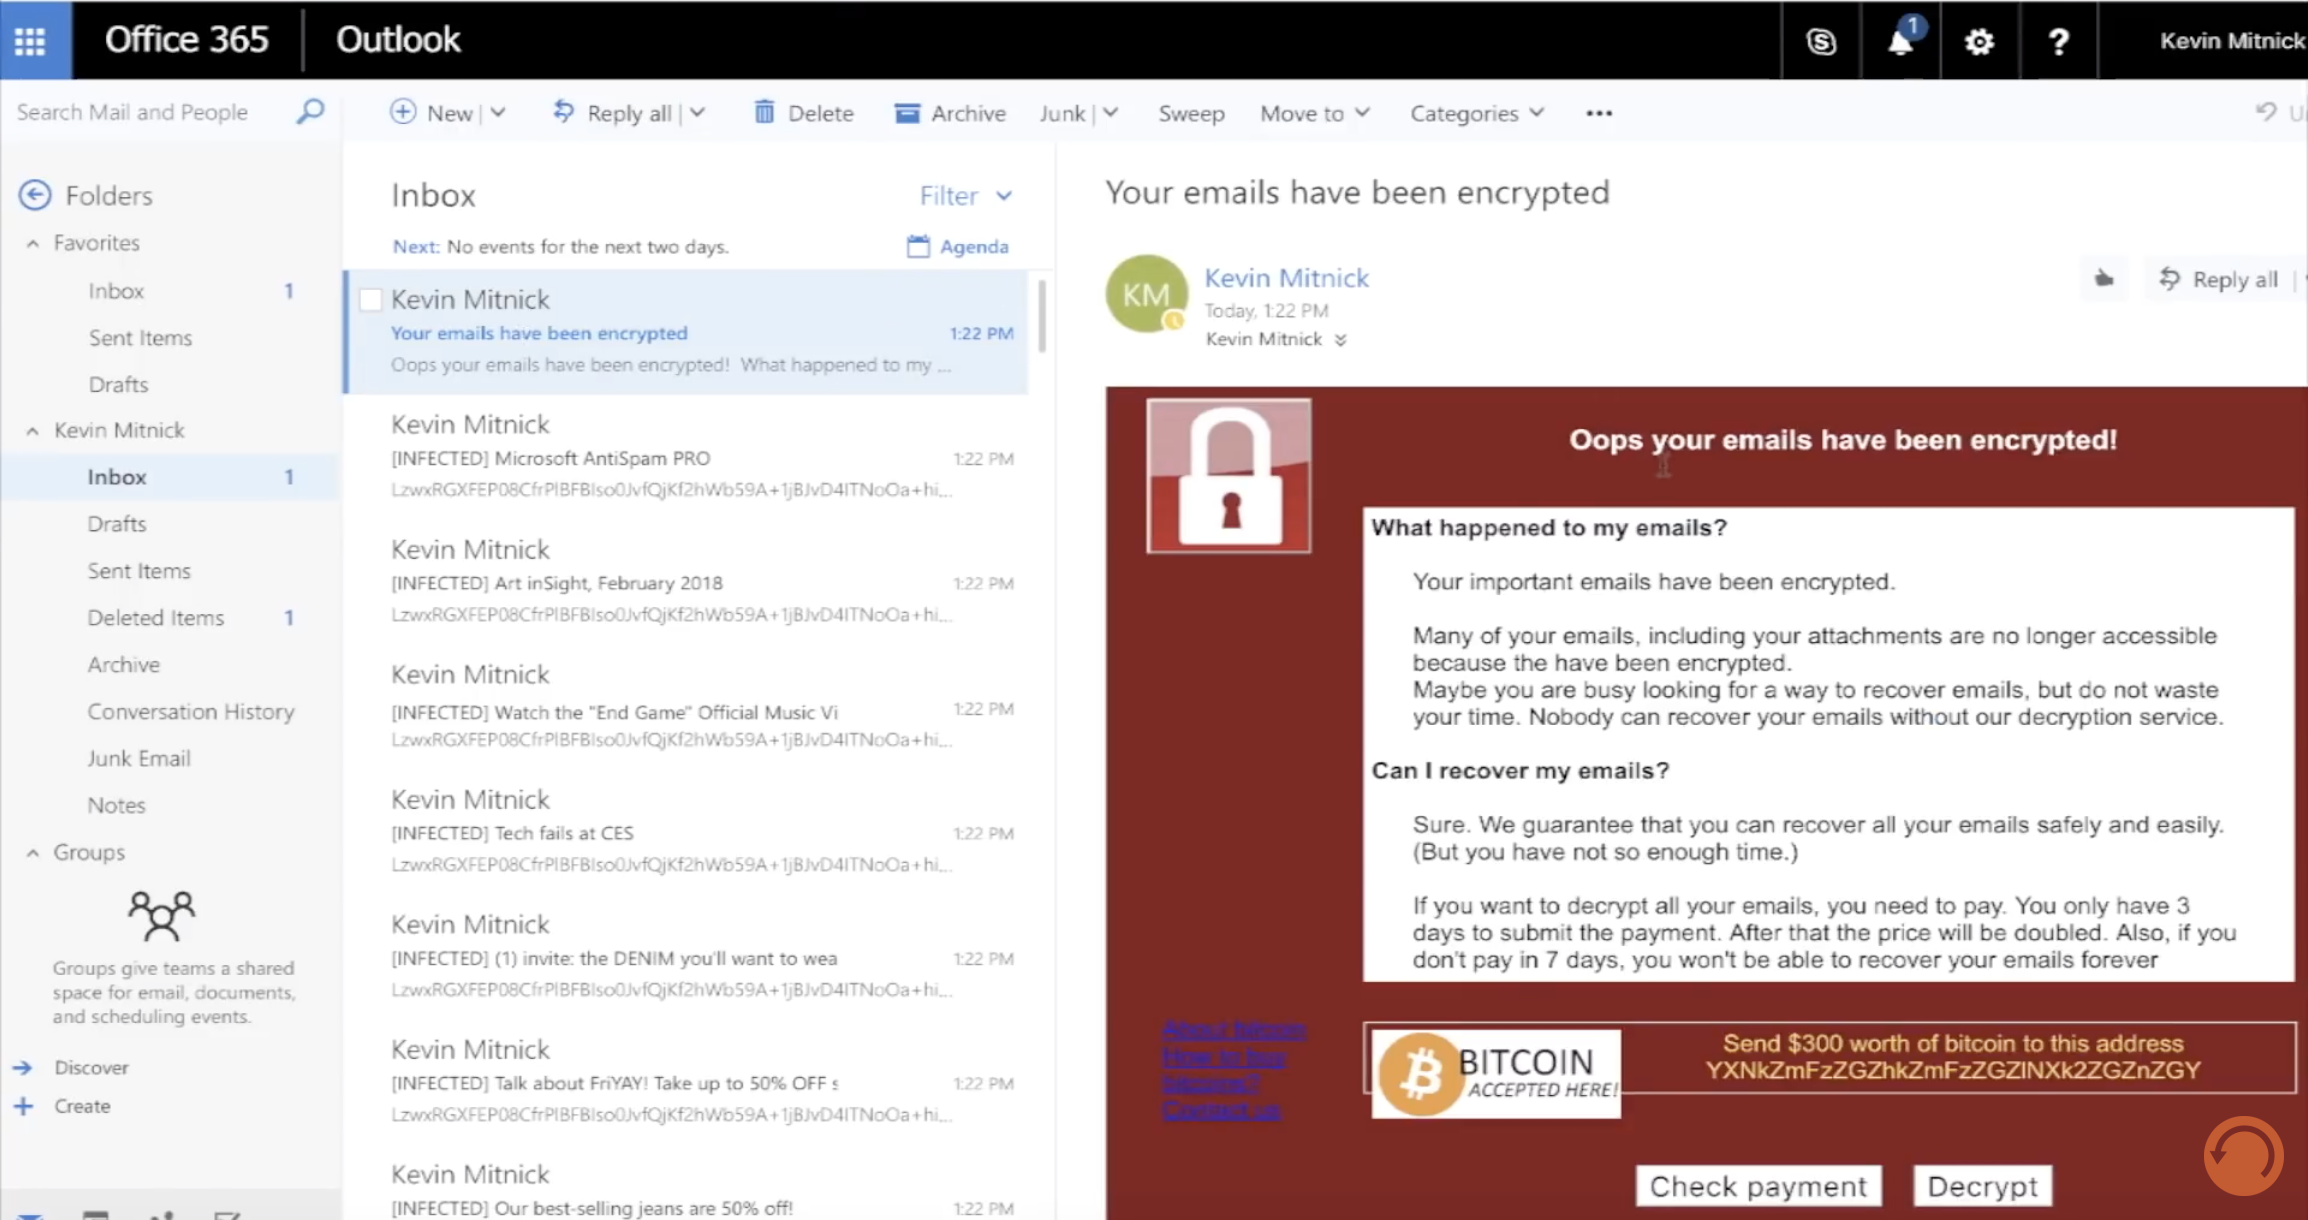This screenshot has width=2308, height=1220.
Task: Collapse the Groups section
Action: point(33,853)
